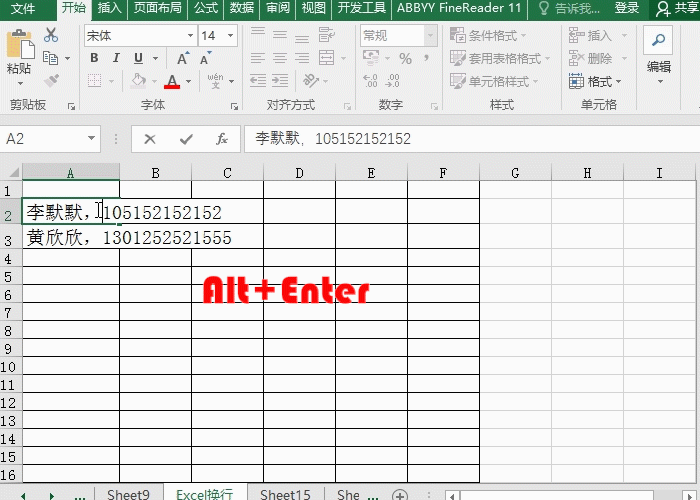This screenshot has width=700, height=500.
Task: Click 格式 format cells button
Action: [x=595, y=81]
